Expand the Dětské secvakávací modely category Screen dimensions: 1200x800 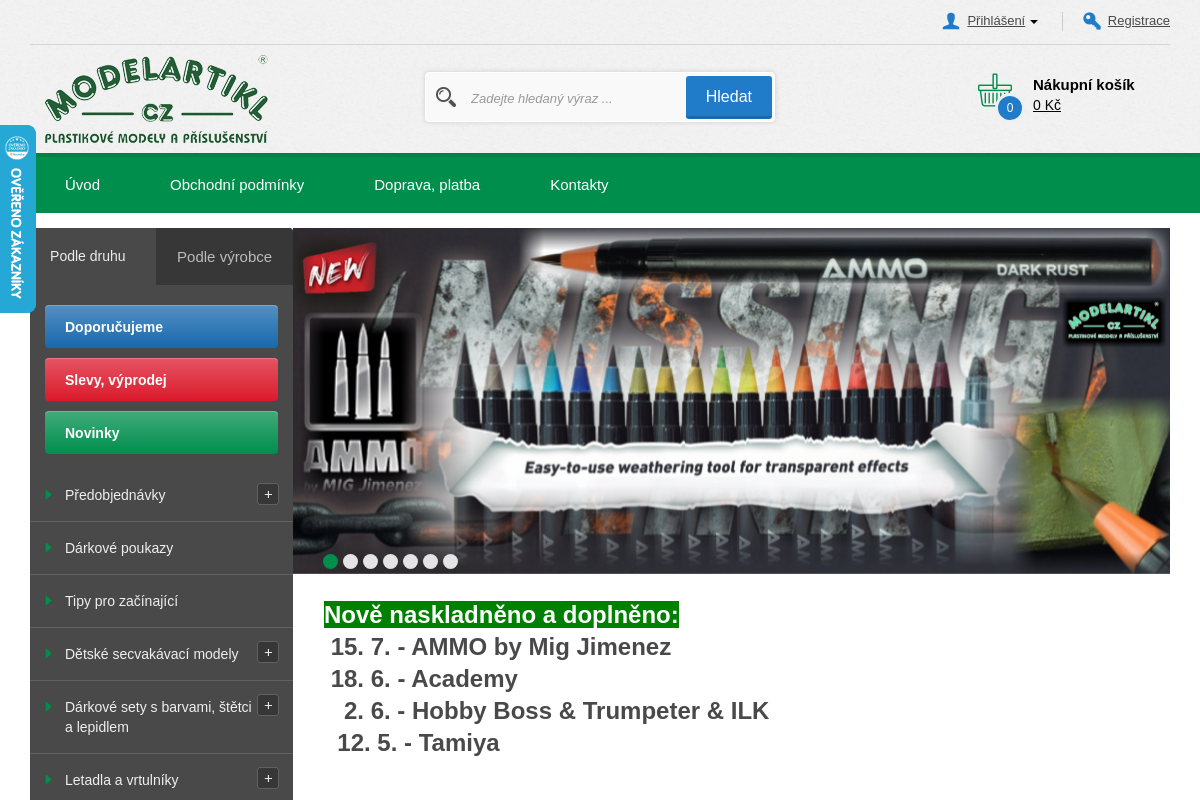coord(268,652)
